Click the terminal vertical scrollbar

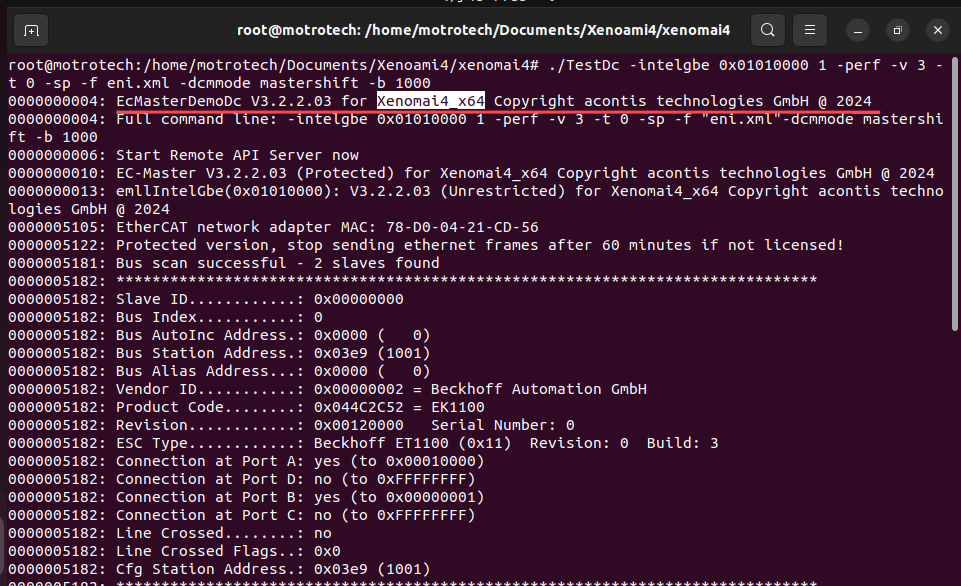coord(954,194)
